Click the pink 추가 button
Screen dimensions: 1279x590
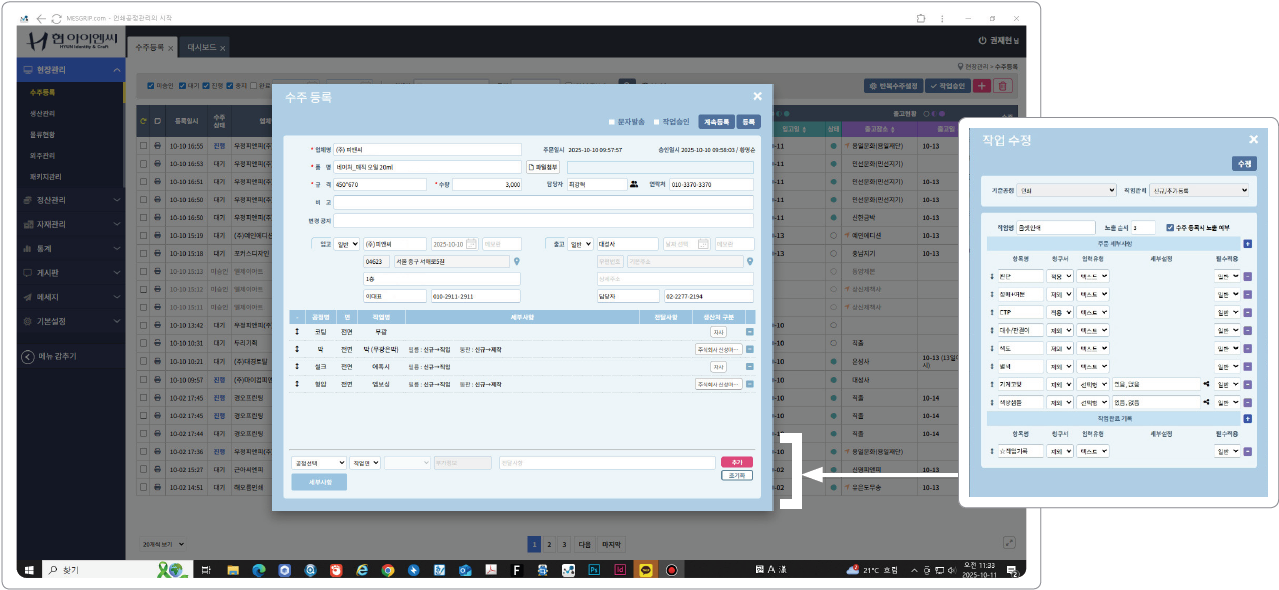point(736,462)
